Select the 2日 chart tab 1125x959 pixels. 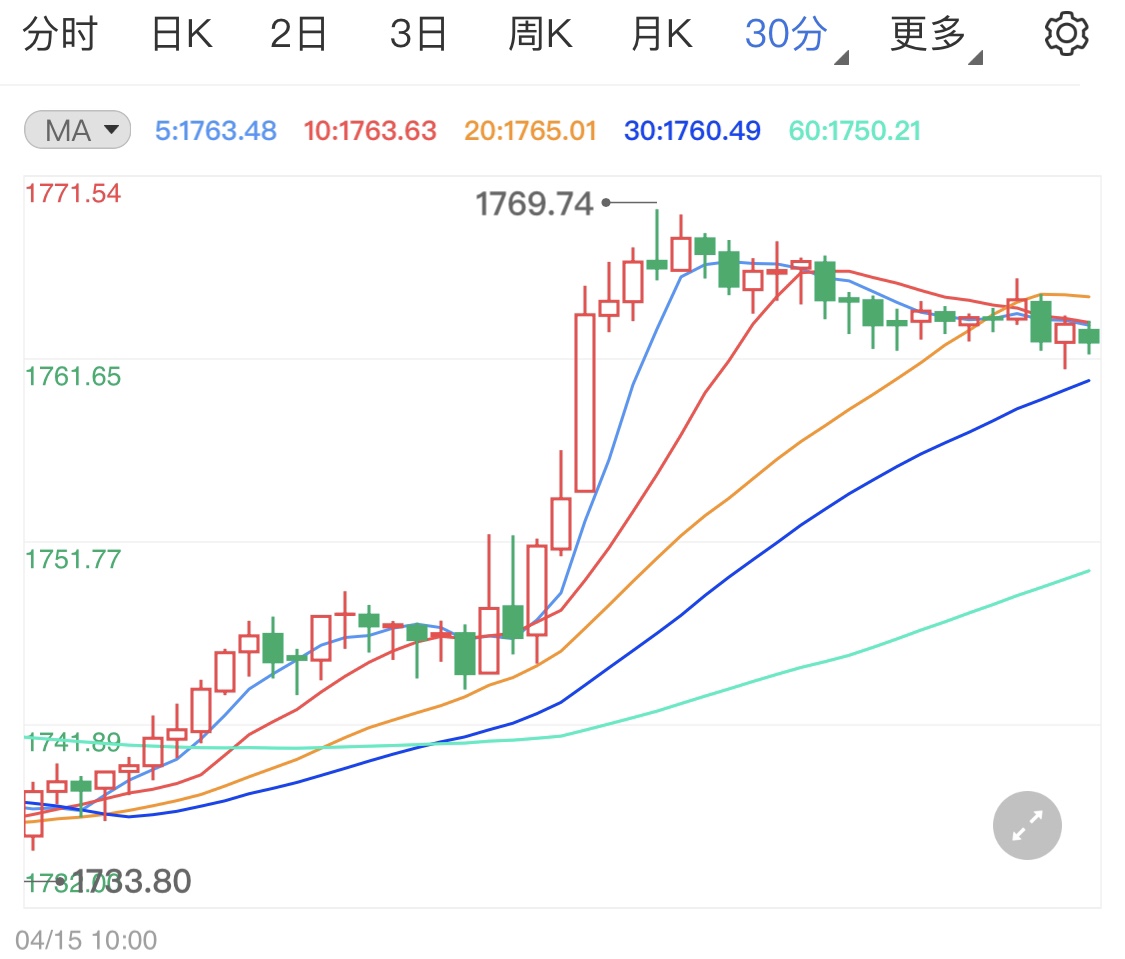click(298, 34)
